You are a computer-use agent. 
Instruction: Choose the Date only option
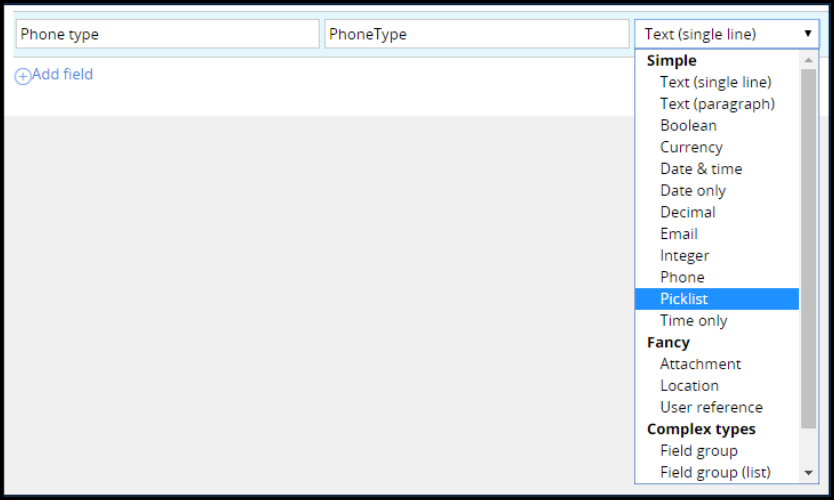[x=693, y=191]
